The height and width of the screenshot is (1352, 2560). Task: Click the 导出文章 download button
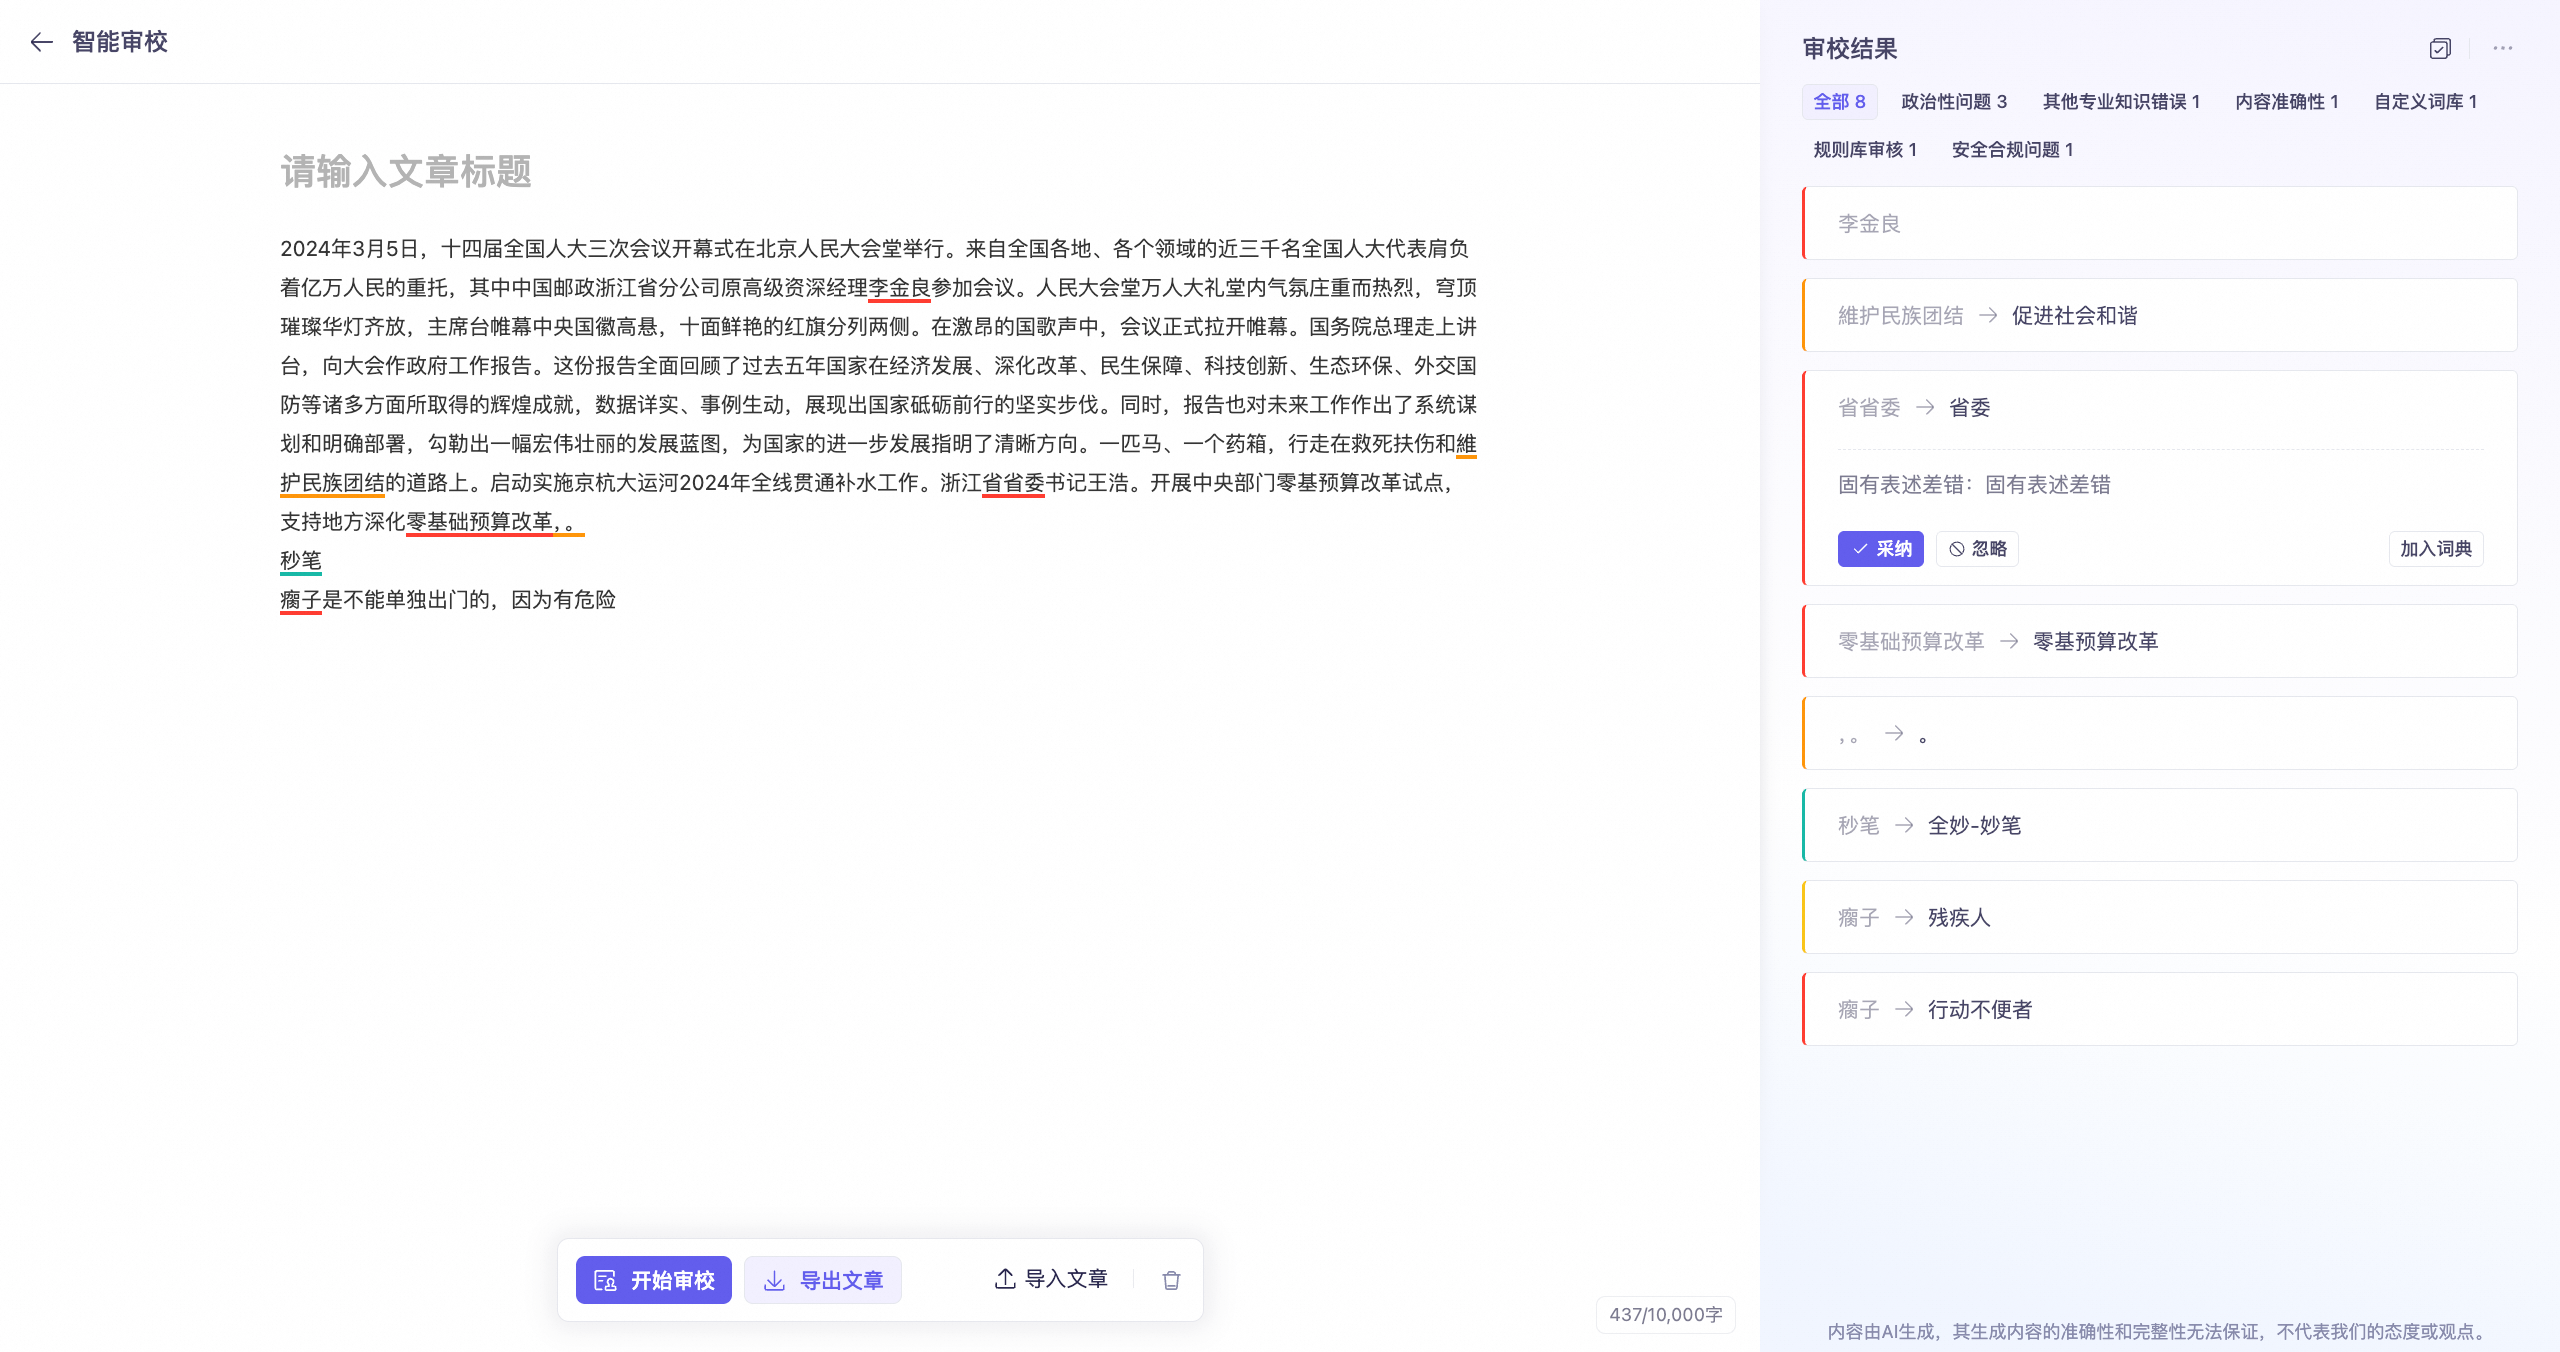click(x=823, y=1280)
